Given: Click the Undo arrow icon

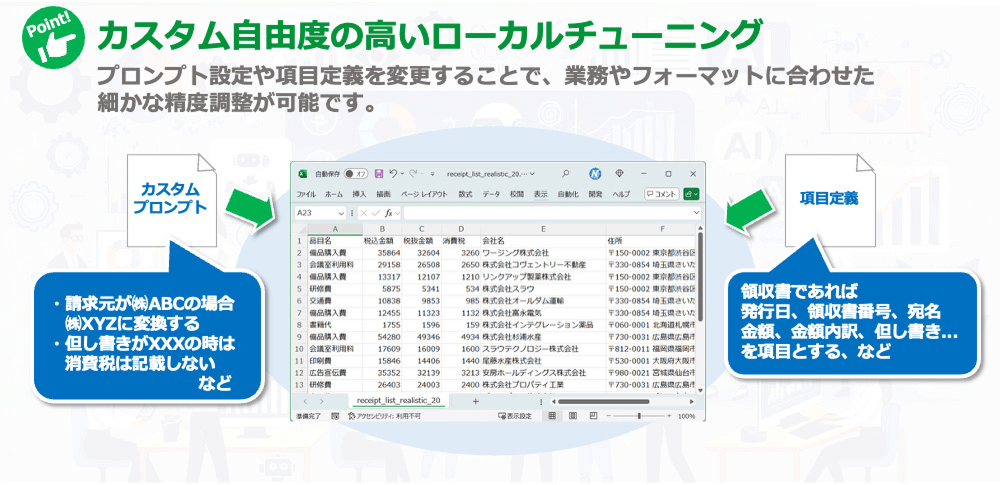Looking at the screenshot, I should (395, 173).
